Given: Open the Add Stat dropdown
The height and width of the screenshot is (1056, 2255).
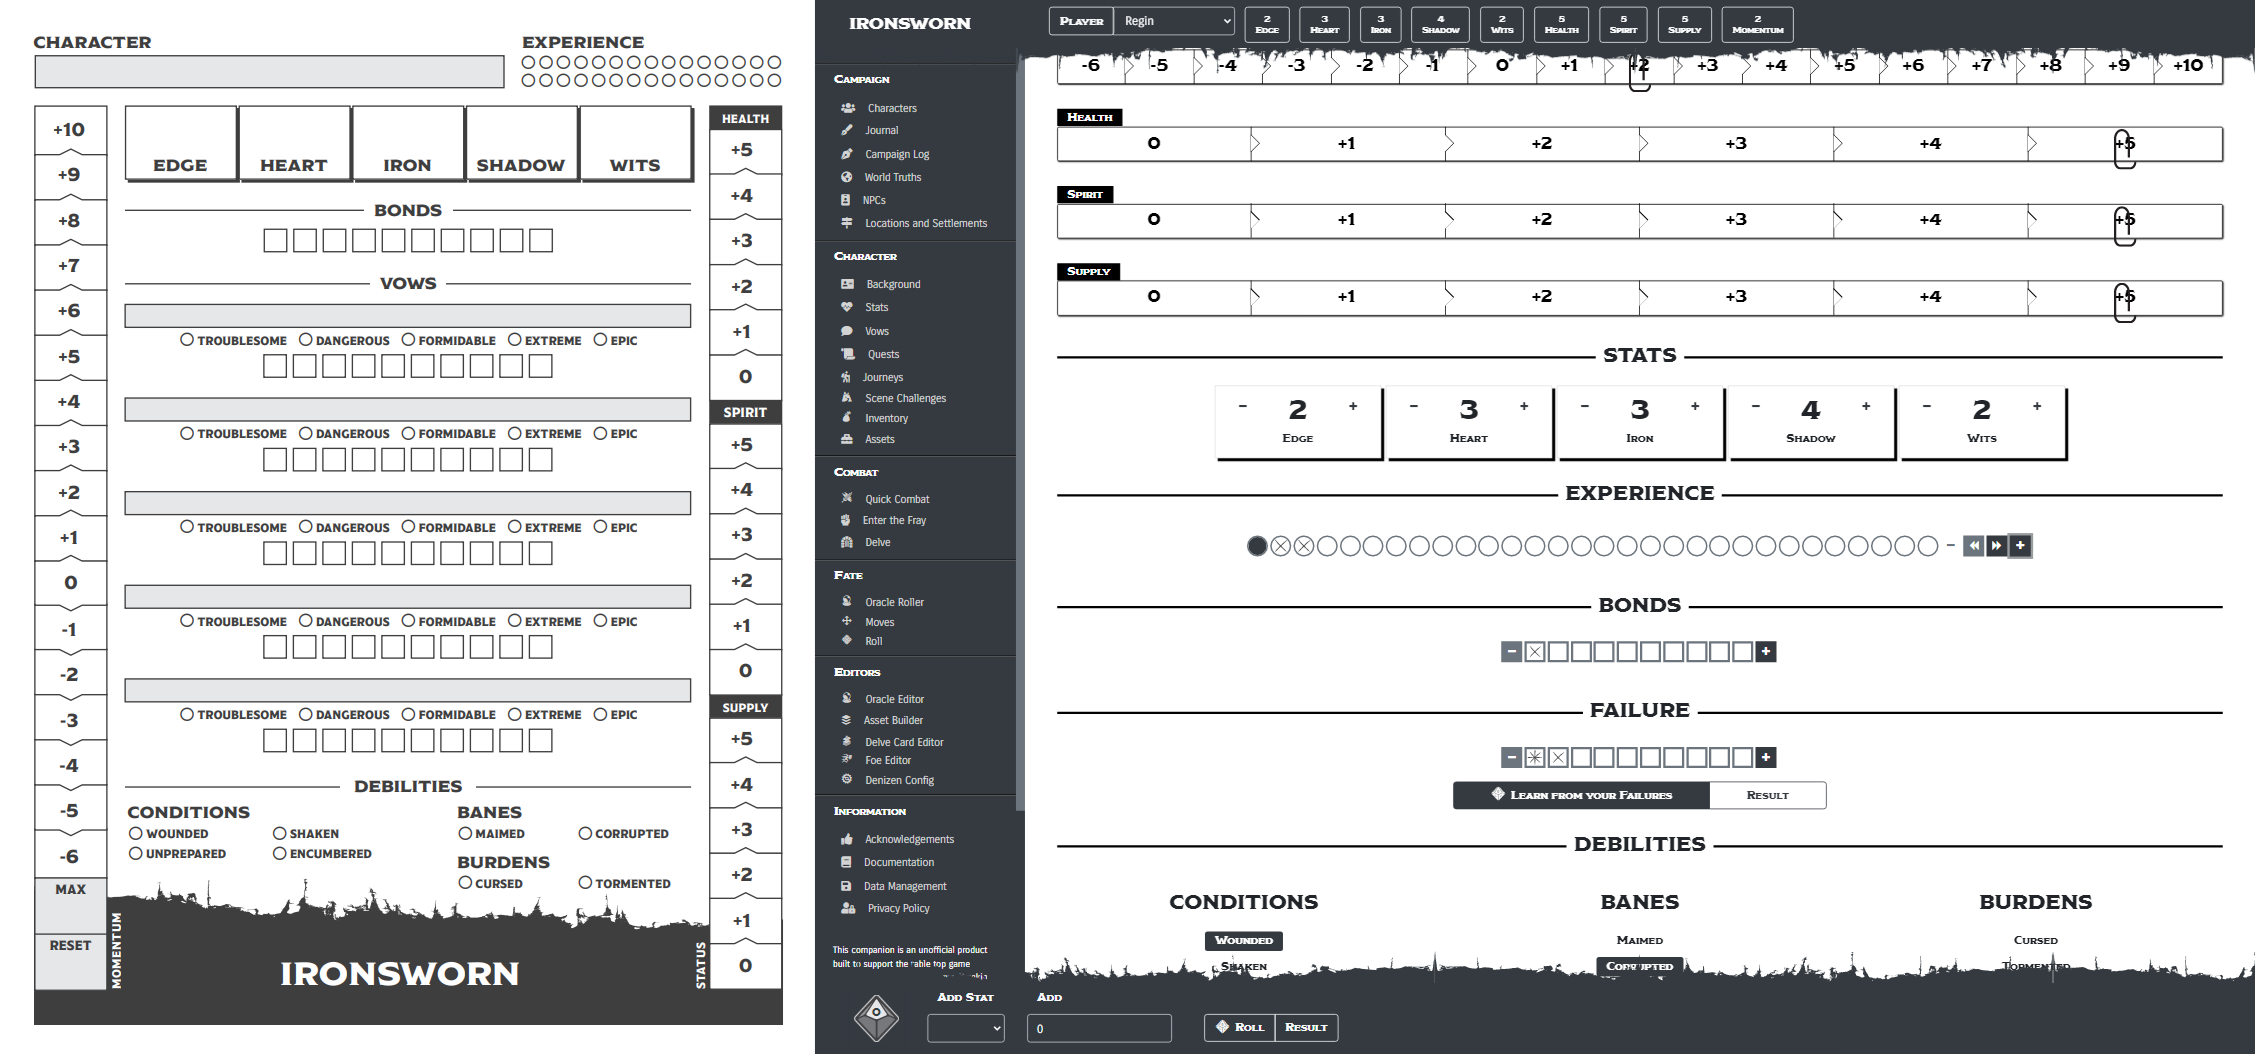Looking at the screenshot, I should tap(966, 1028).
